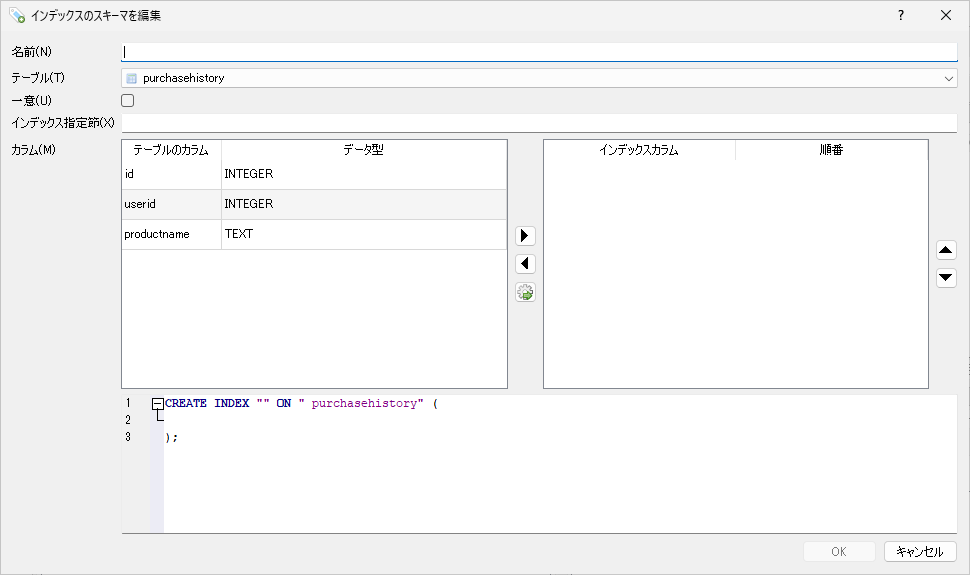Click the インデックスカラム column header

click(639, 150)
